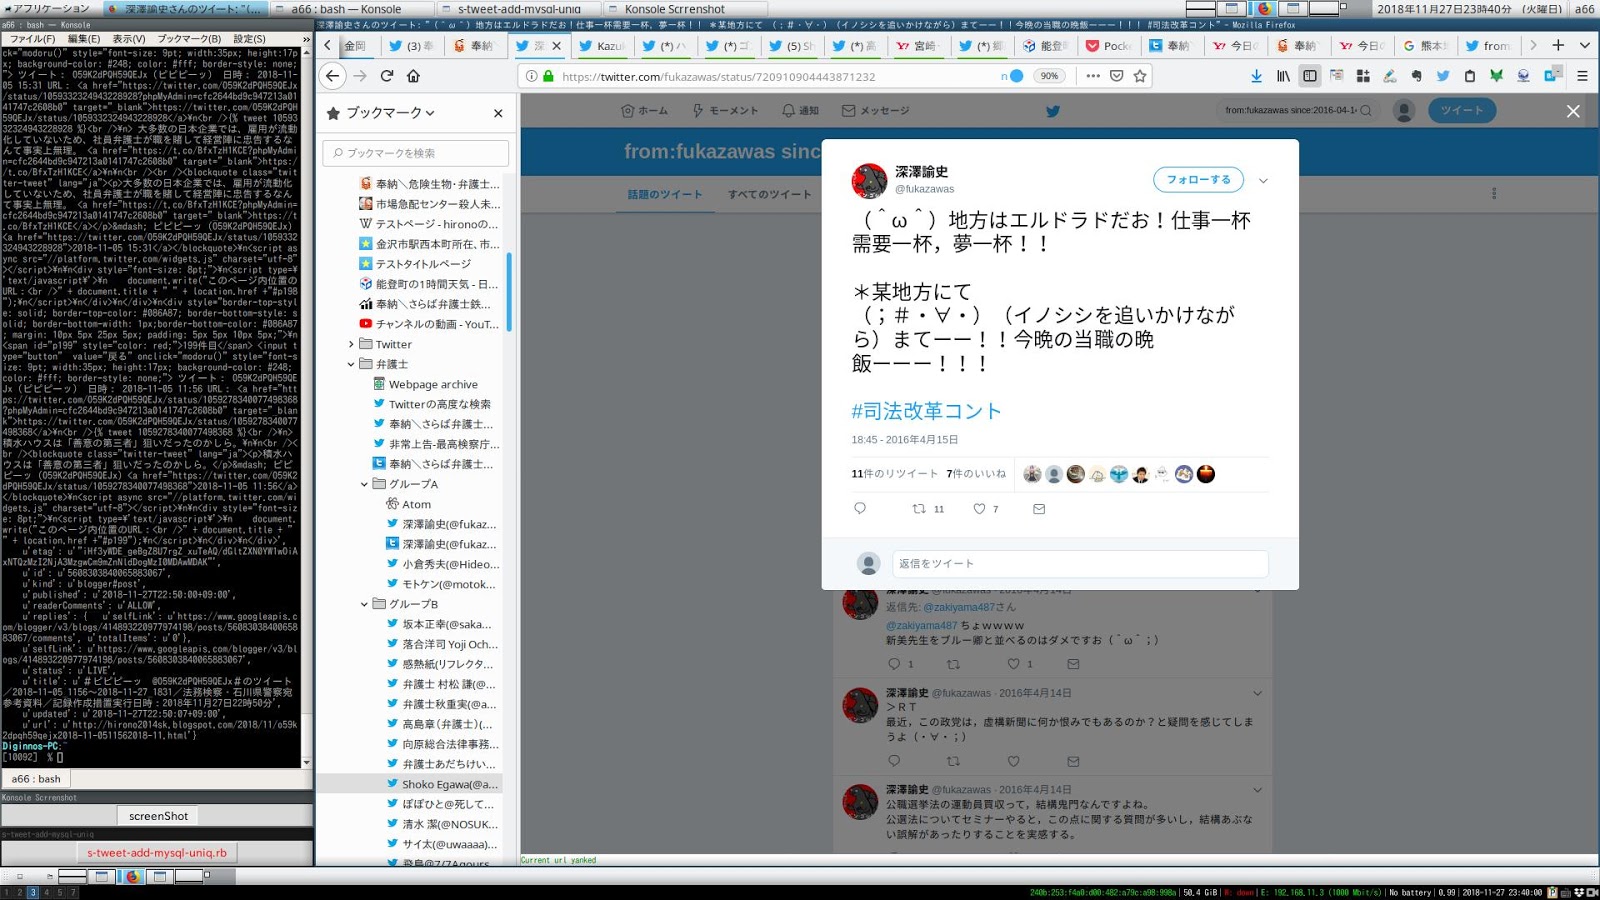
Task: Click the 返信をツイート reply field
Action: tap(1080, 564)
